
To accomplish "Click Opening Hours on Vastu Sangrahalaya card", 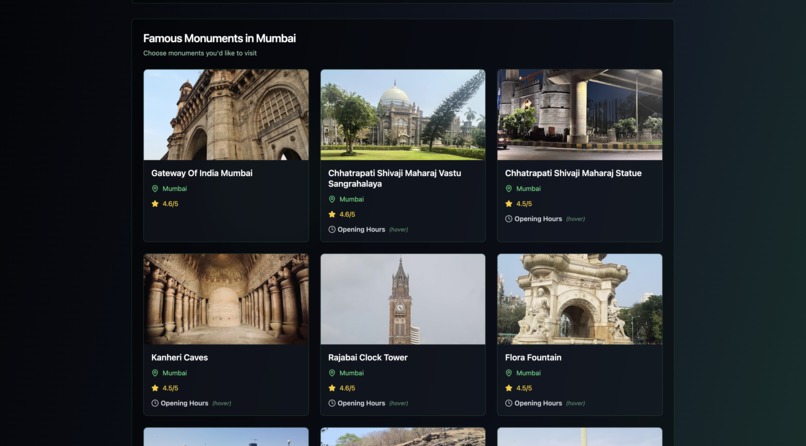I will [x=361, y=230].
